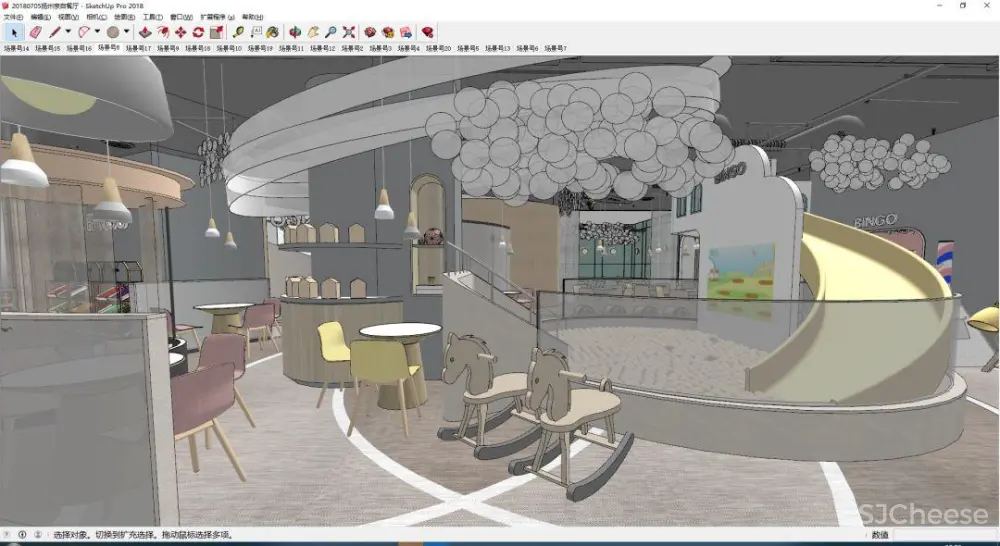The height and width of the screenshot is (546, 1000).
Task: Select the Rotate tool
Action: coord(198,32)
